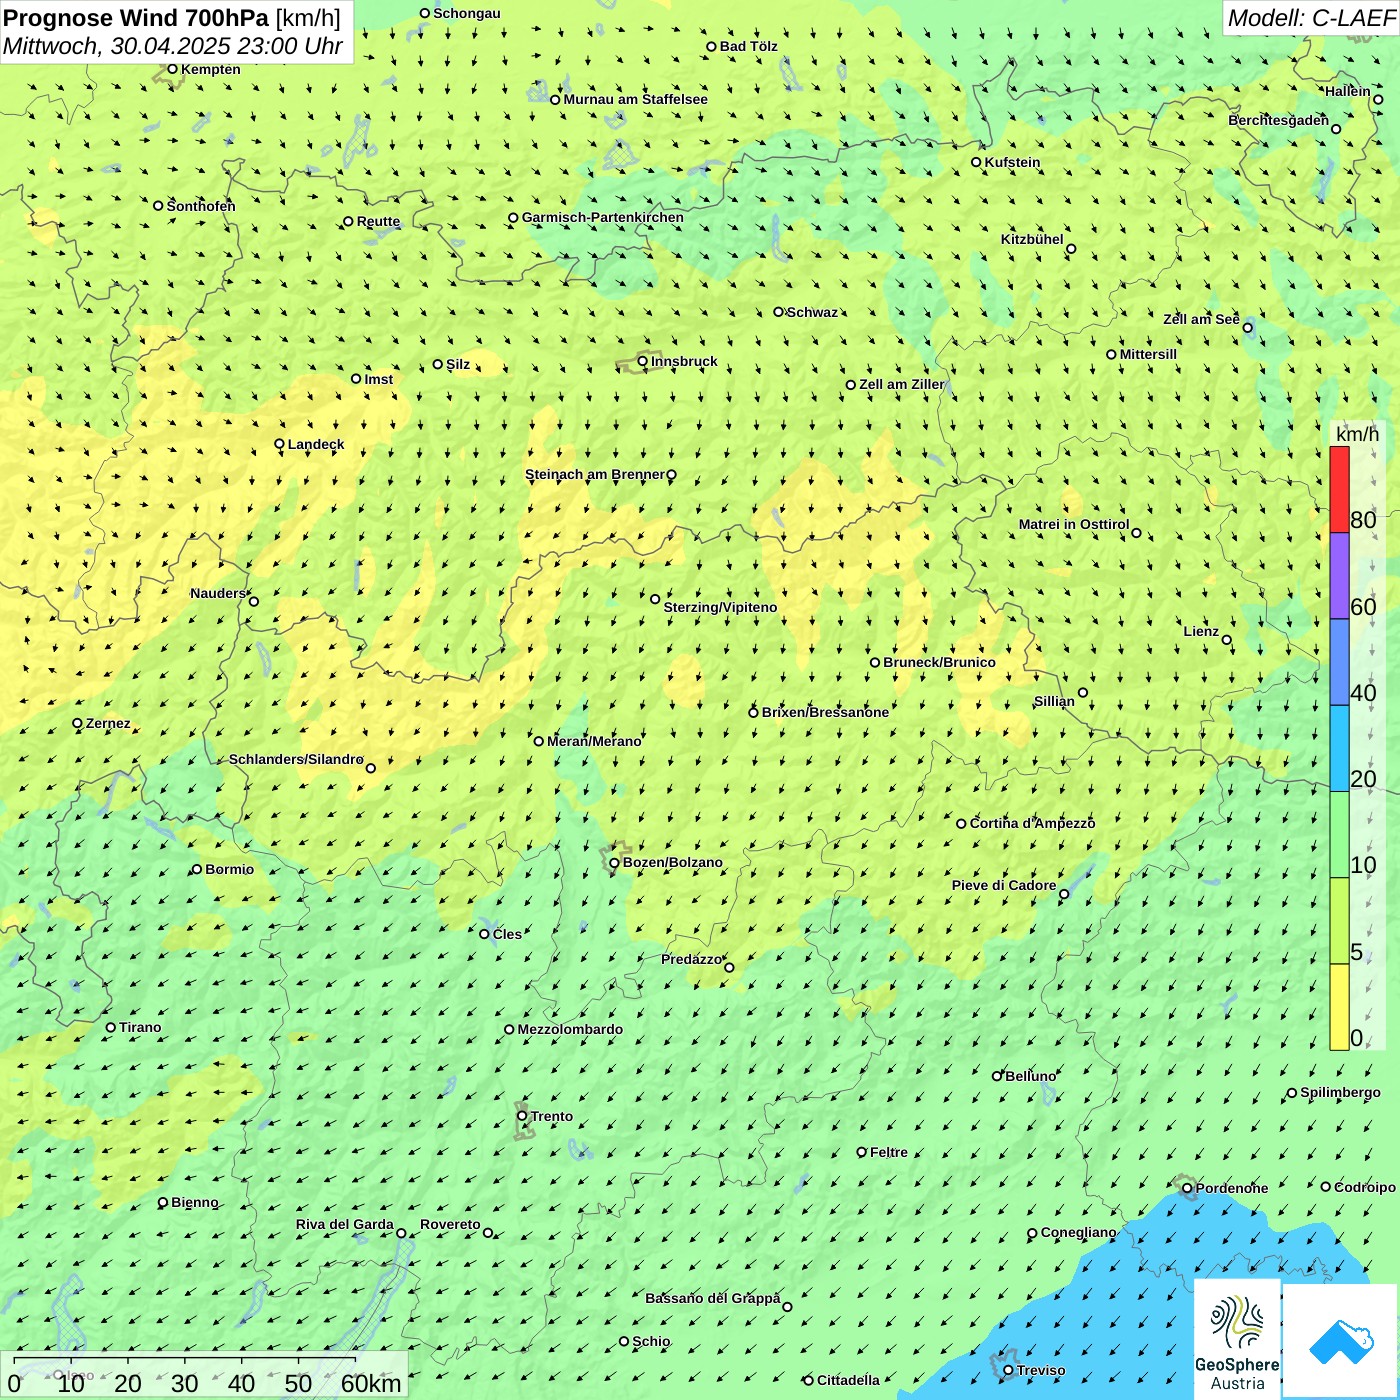Click the Bozen/Bolzano city marker
The height and width of the screenshot is (1400, 1400).
[x=615, y=863]
